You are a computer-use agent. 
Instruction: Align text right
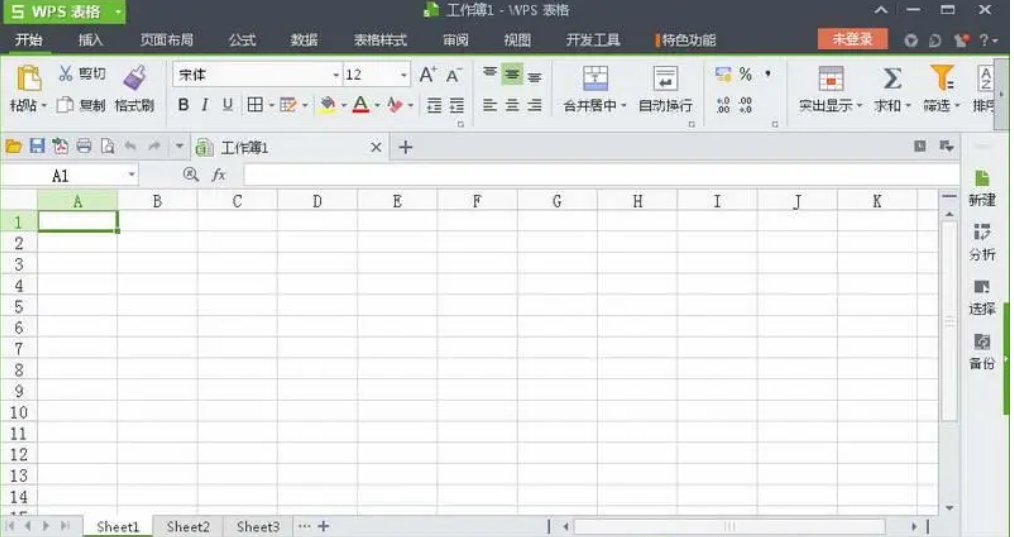(534, 105)
